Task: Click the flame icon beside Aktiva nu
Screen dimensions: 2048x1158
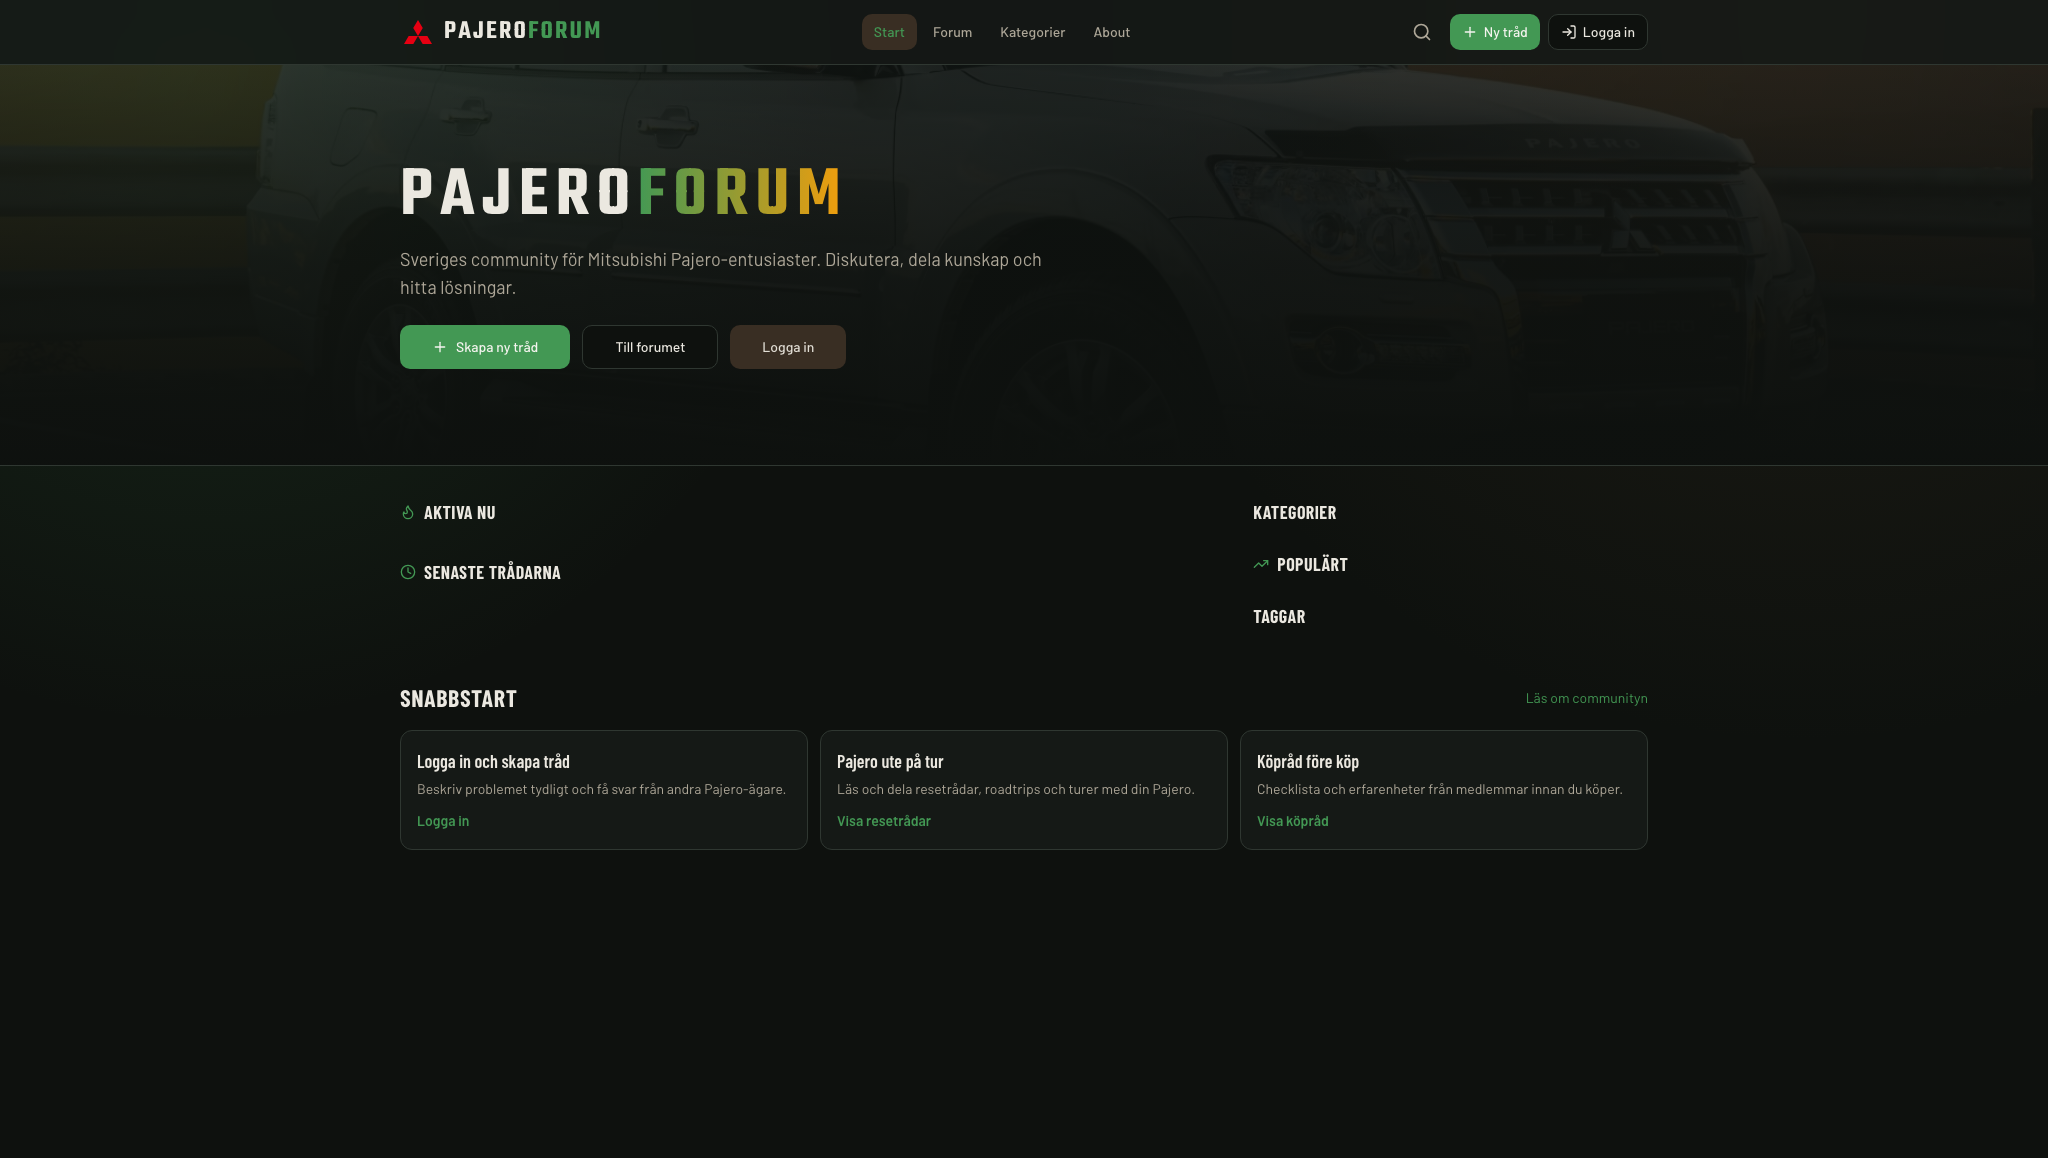Action: click(408, 512)
